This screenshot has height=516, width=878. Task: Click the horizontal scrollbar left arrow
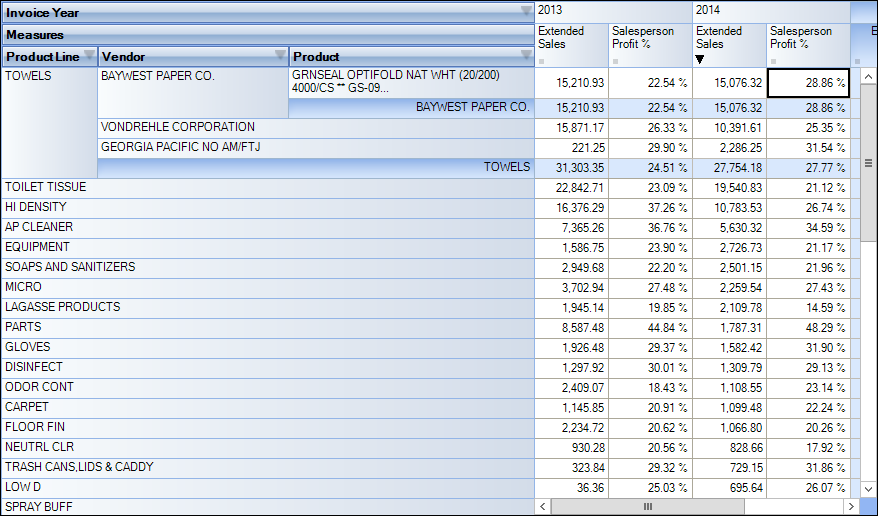pyautogui.click(x=543, y=506)
